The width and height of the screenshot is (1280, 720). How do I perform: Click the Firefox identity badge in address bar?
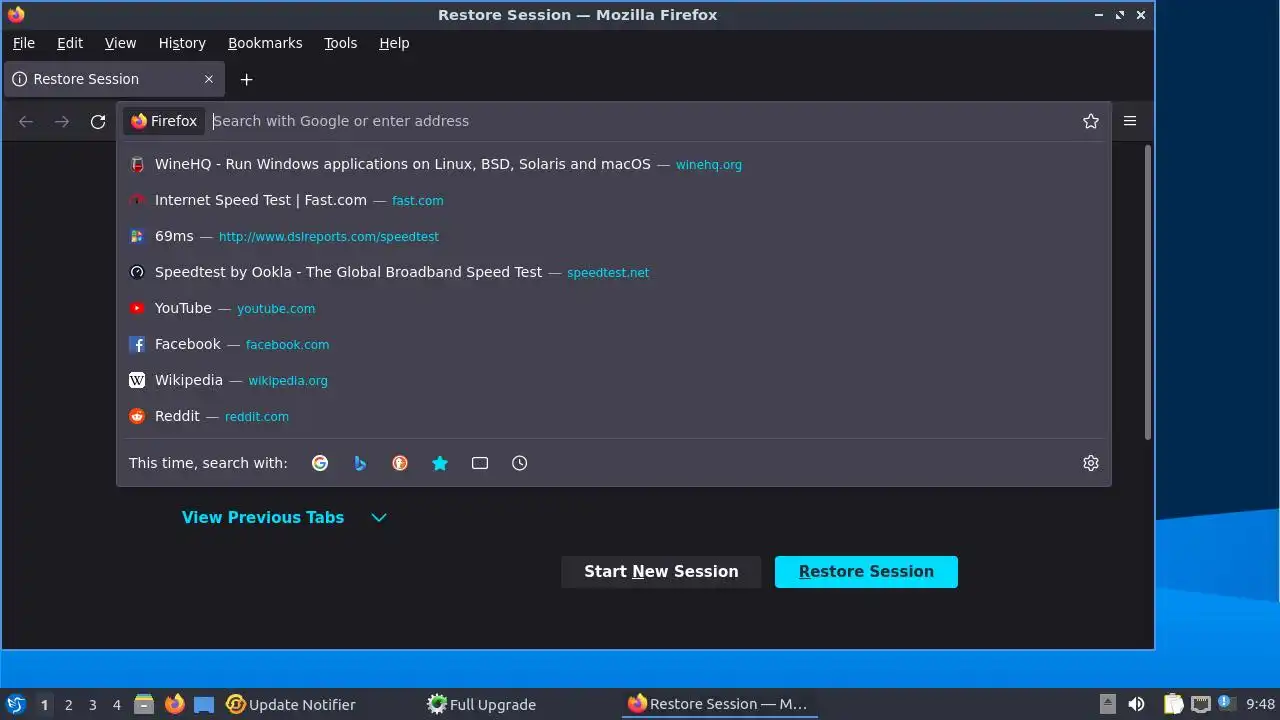pyautogui.click(x=164, y=121)
